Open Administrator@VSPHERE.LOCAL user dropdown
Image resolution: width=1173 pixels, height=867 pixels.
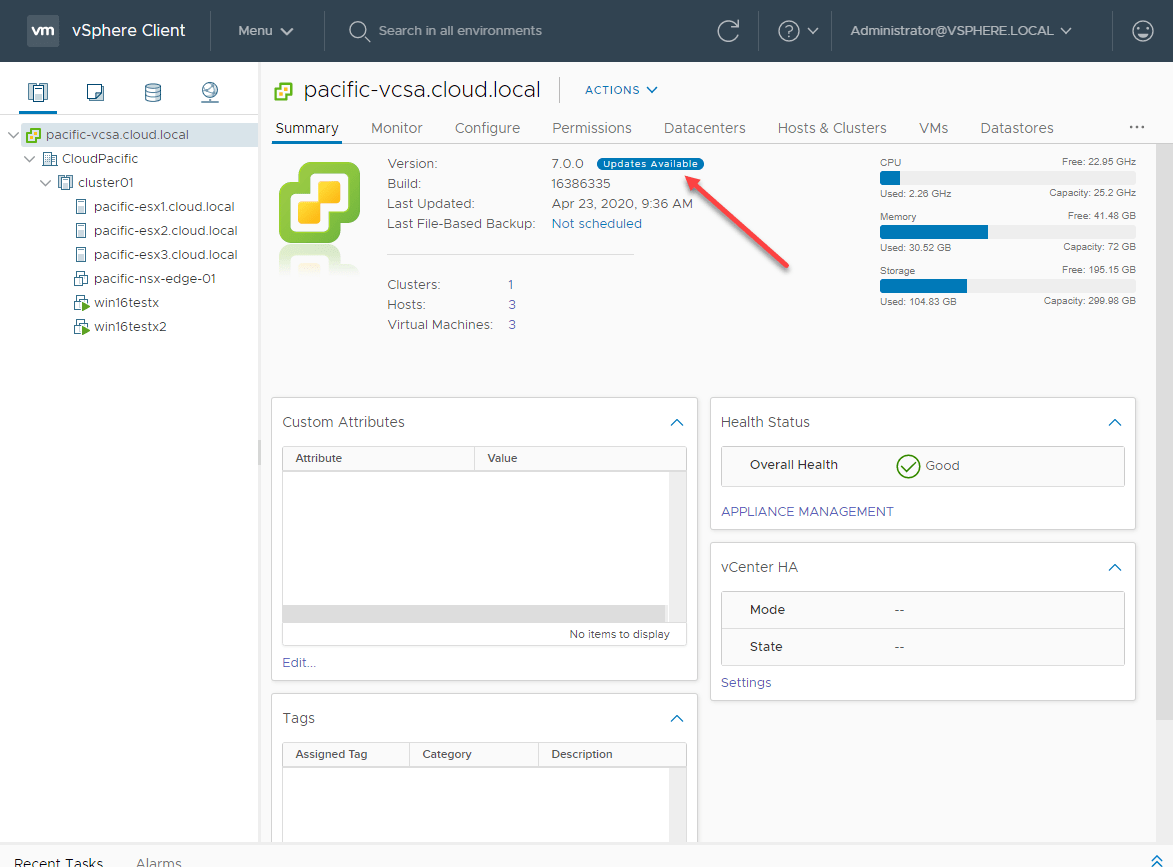pyautogui.click(x=961, y=31)
